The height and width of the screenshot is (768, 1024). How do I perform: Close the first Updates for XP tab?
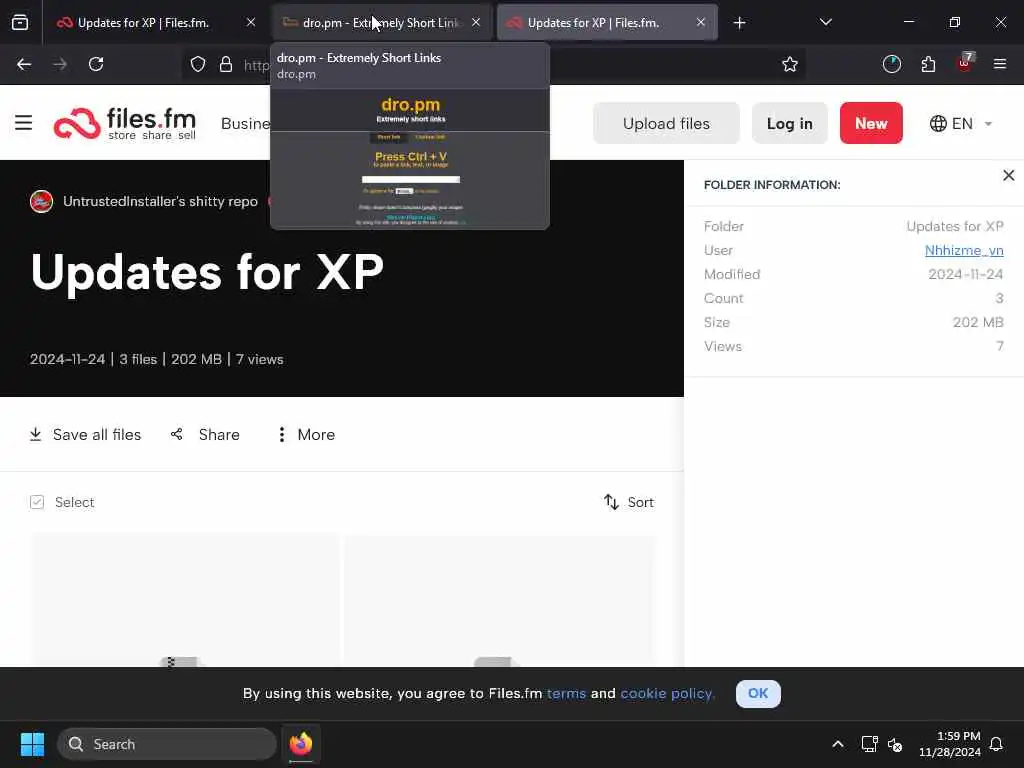[x=251, y=22]
